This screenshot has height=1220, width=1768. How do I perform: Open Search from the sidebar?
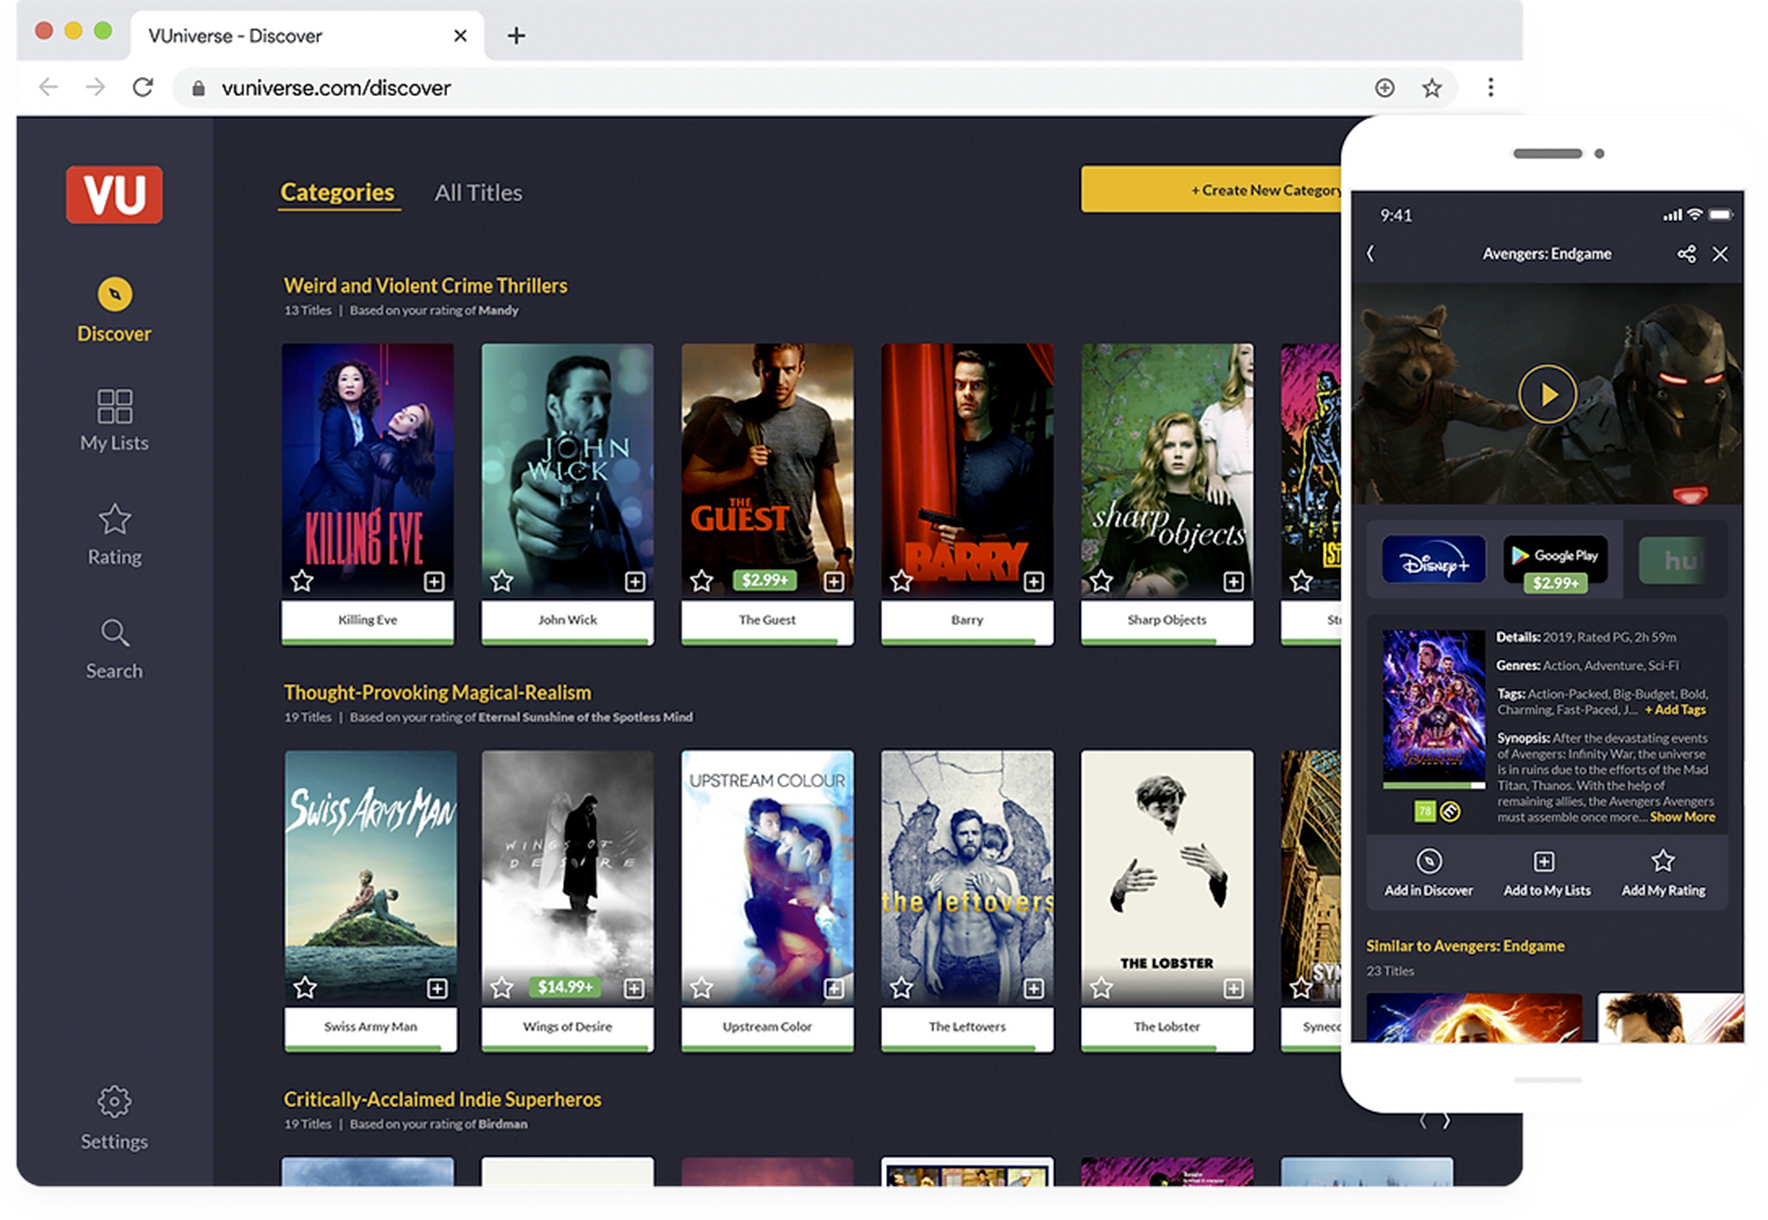tap(114, 650)
